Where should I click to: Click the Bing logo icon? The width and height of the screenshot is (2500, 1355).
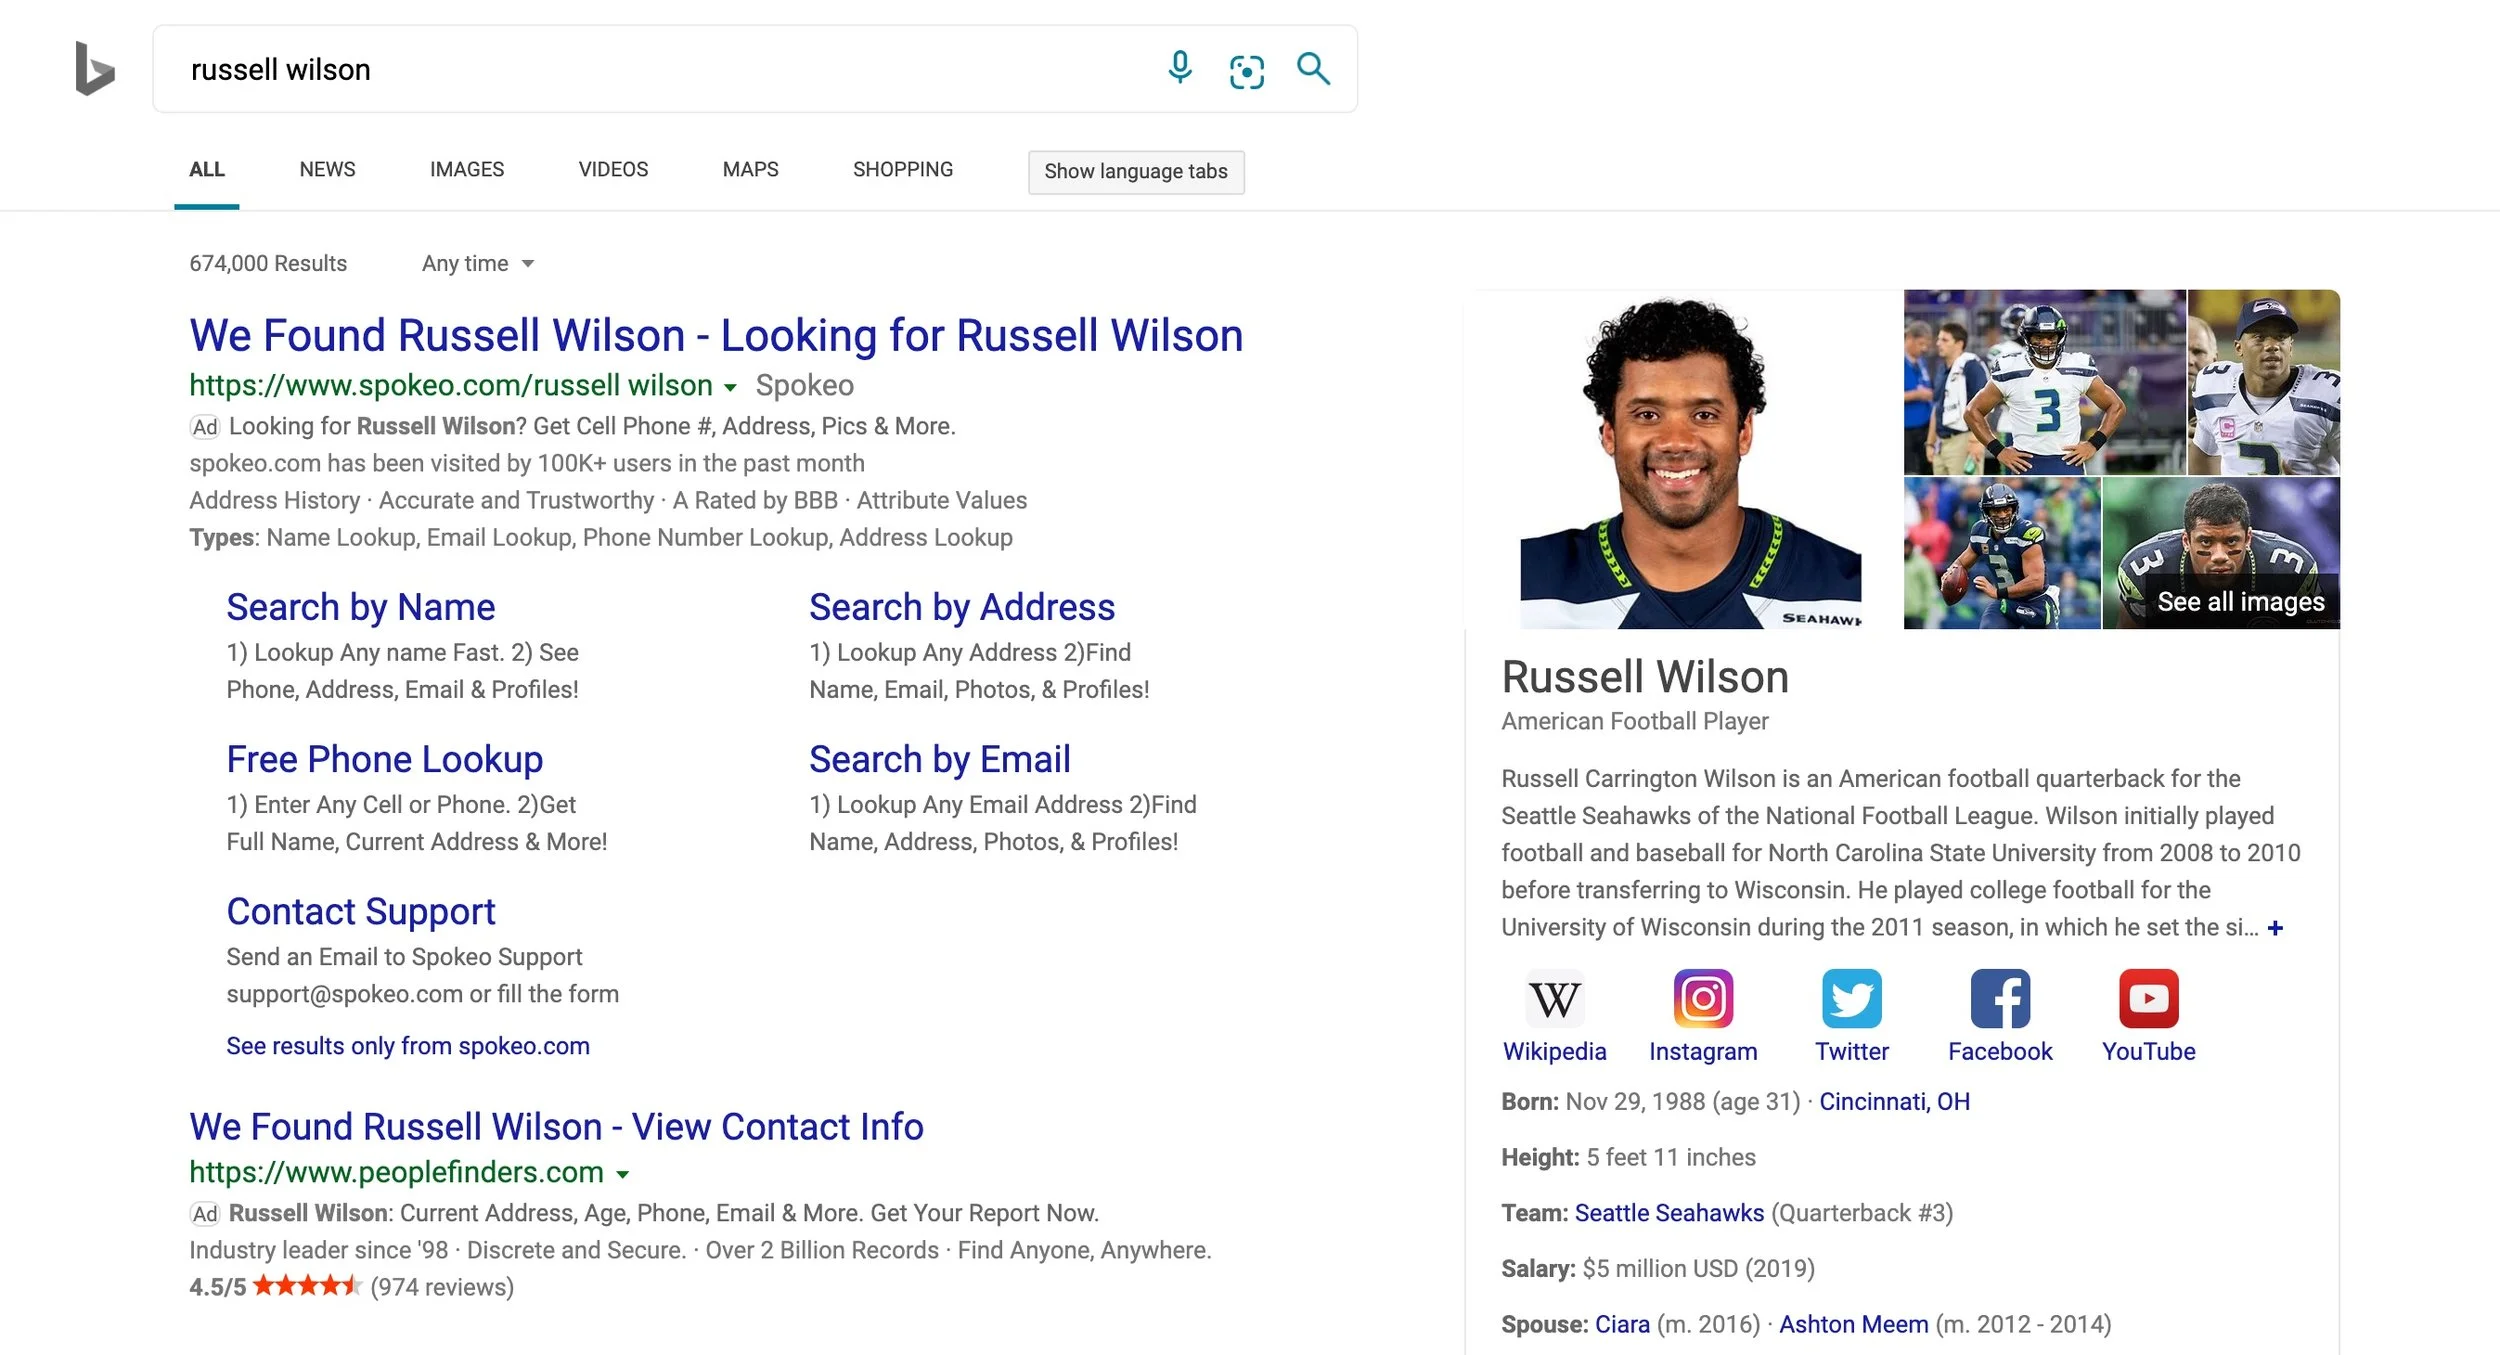[95, 69]
